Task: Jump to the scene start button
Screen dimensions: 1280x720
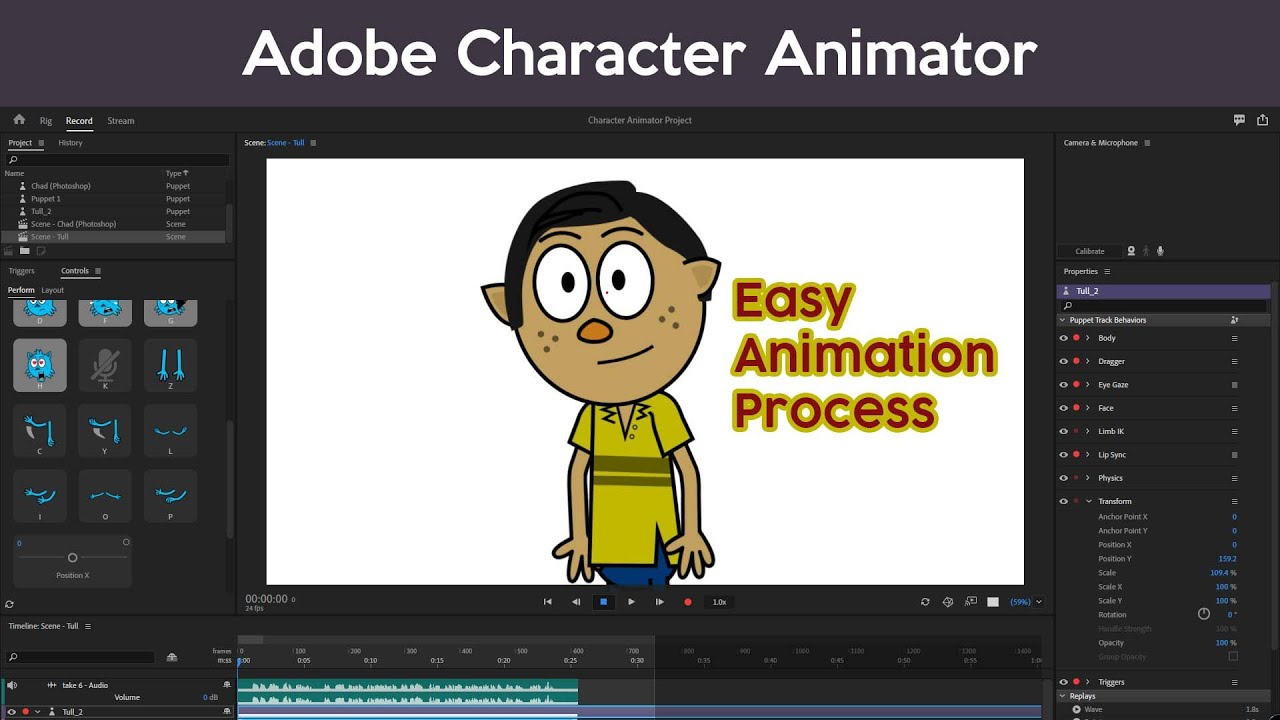Action: click(x=547, y=602)
